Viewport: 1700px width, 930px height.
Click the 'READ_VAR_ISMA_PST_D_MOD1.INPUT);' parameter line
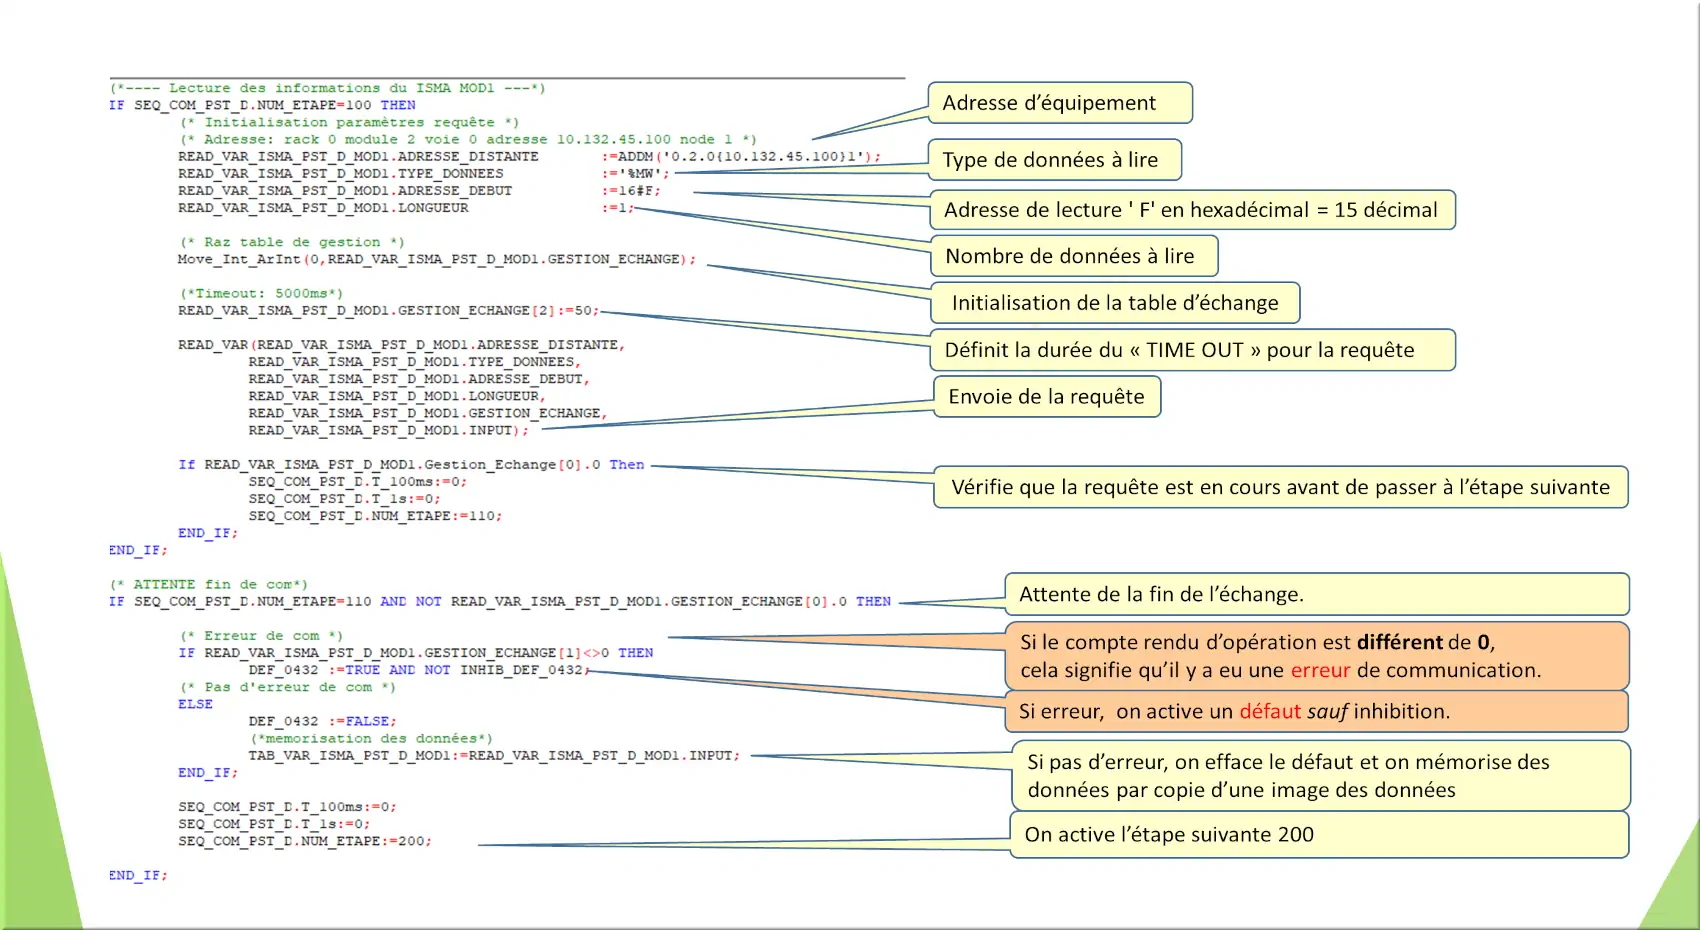click(x=388, y=430)
